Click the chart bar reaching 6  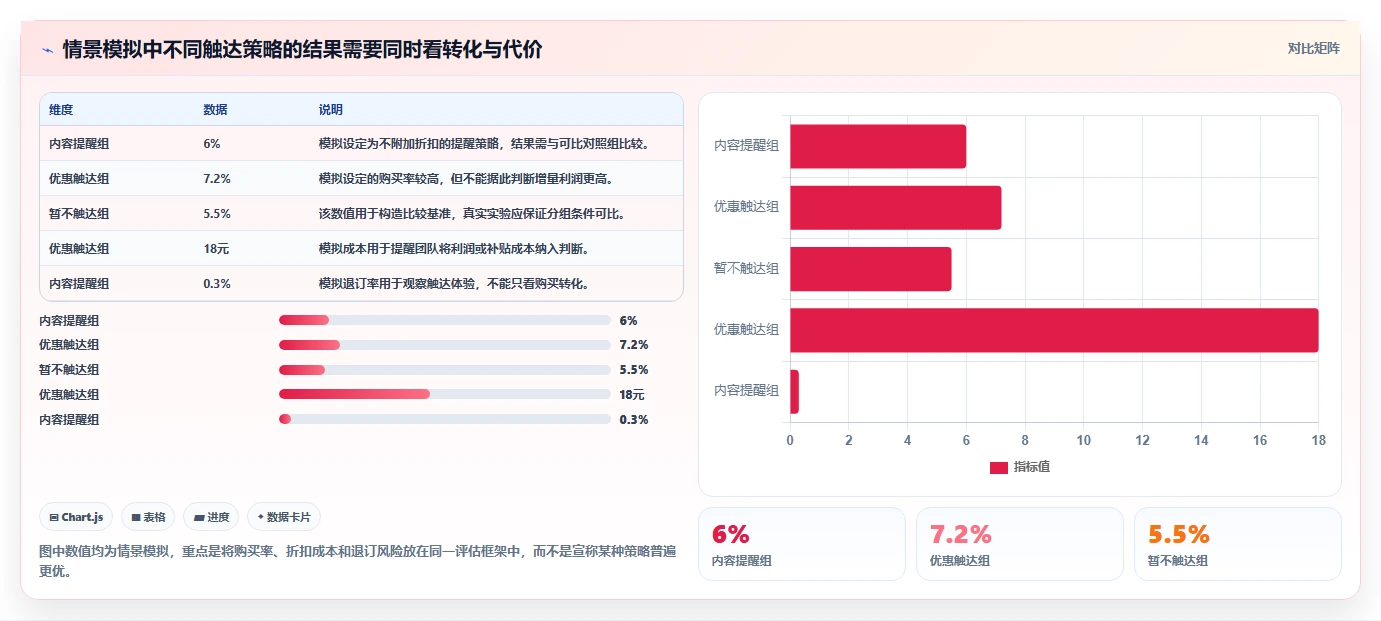[x=878, y=146]
